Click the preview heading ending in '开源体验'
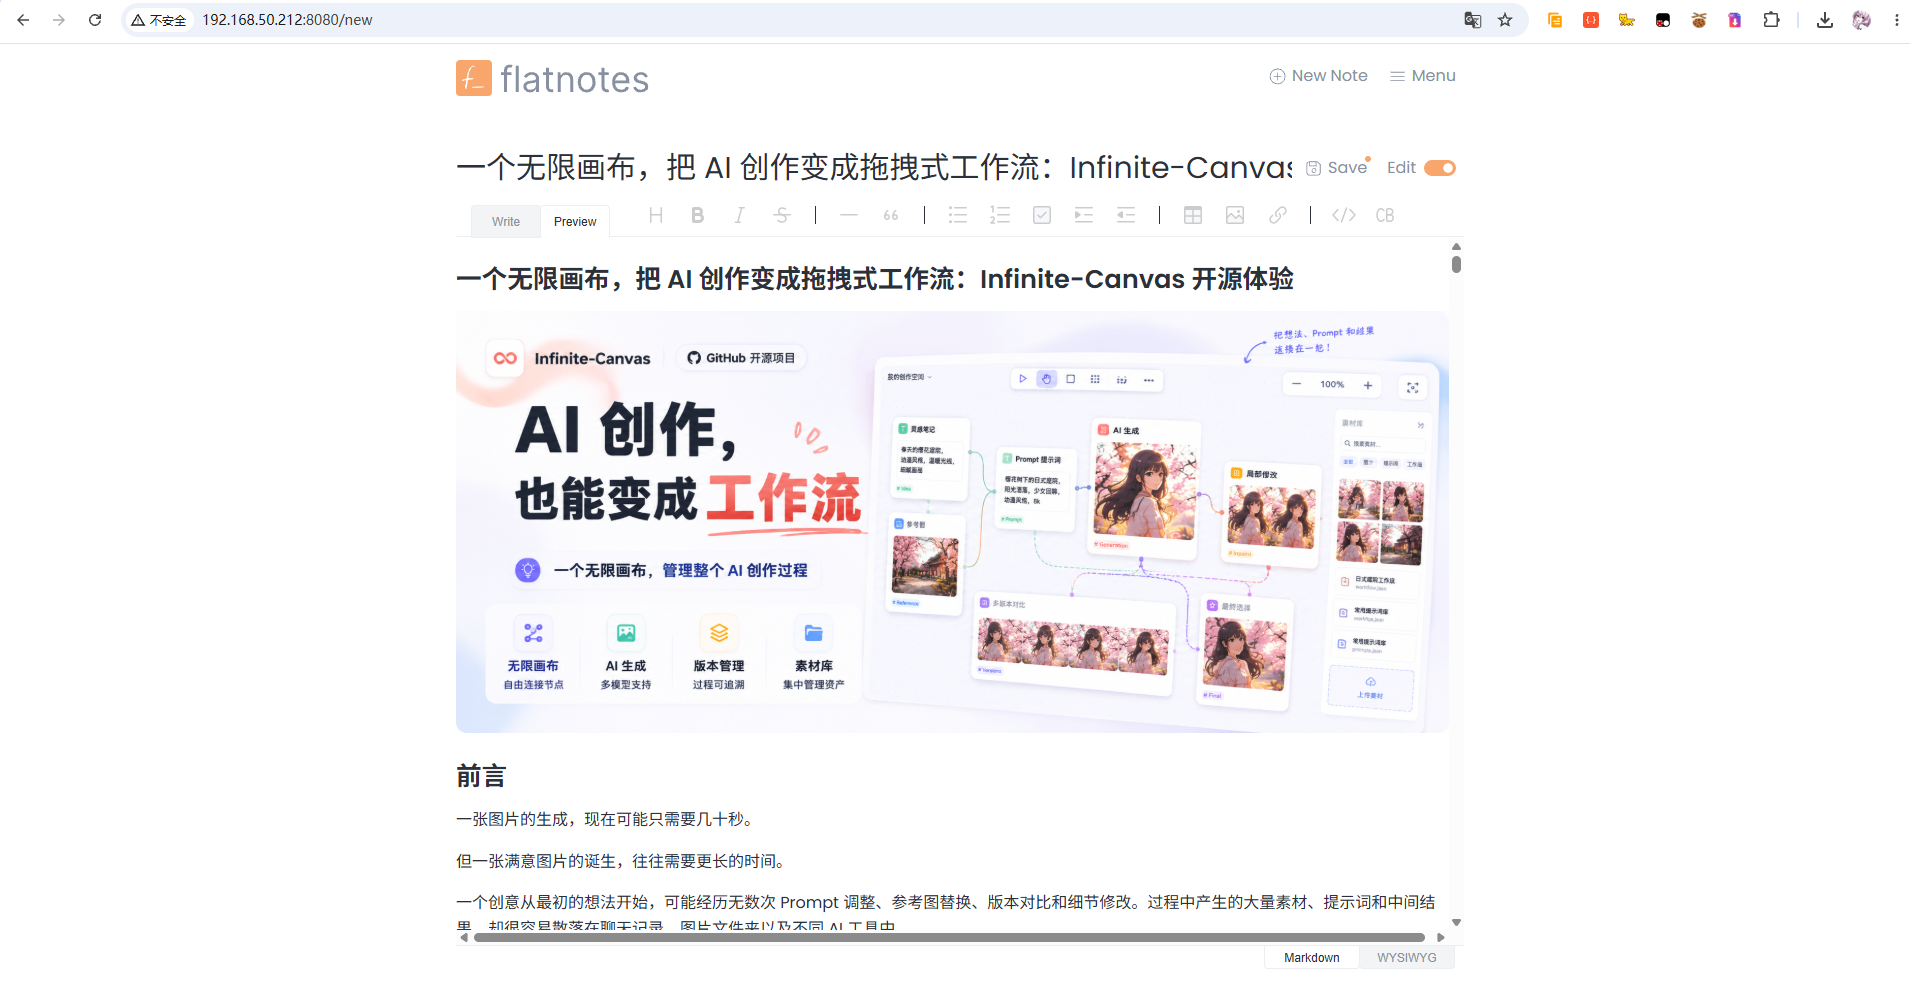This screenshot has height=989, width=1910. [x=875, y=279]
